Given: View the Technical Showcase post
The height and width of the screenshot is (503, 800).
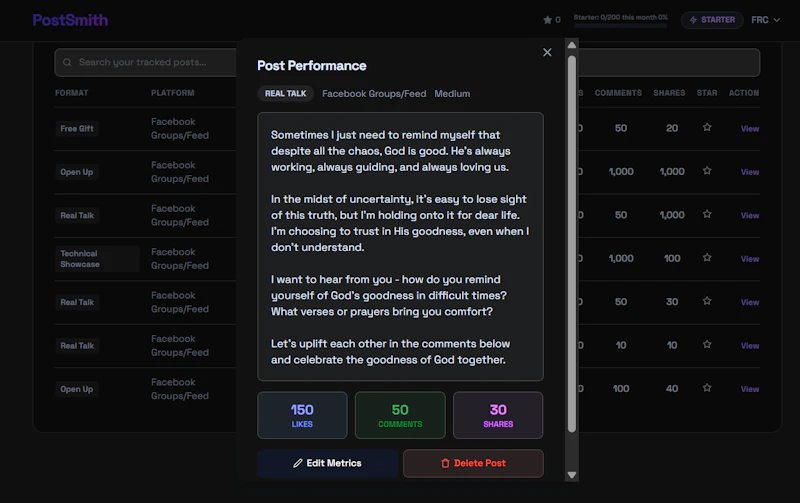Looking at the screenshot, I should pos(749,259).
